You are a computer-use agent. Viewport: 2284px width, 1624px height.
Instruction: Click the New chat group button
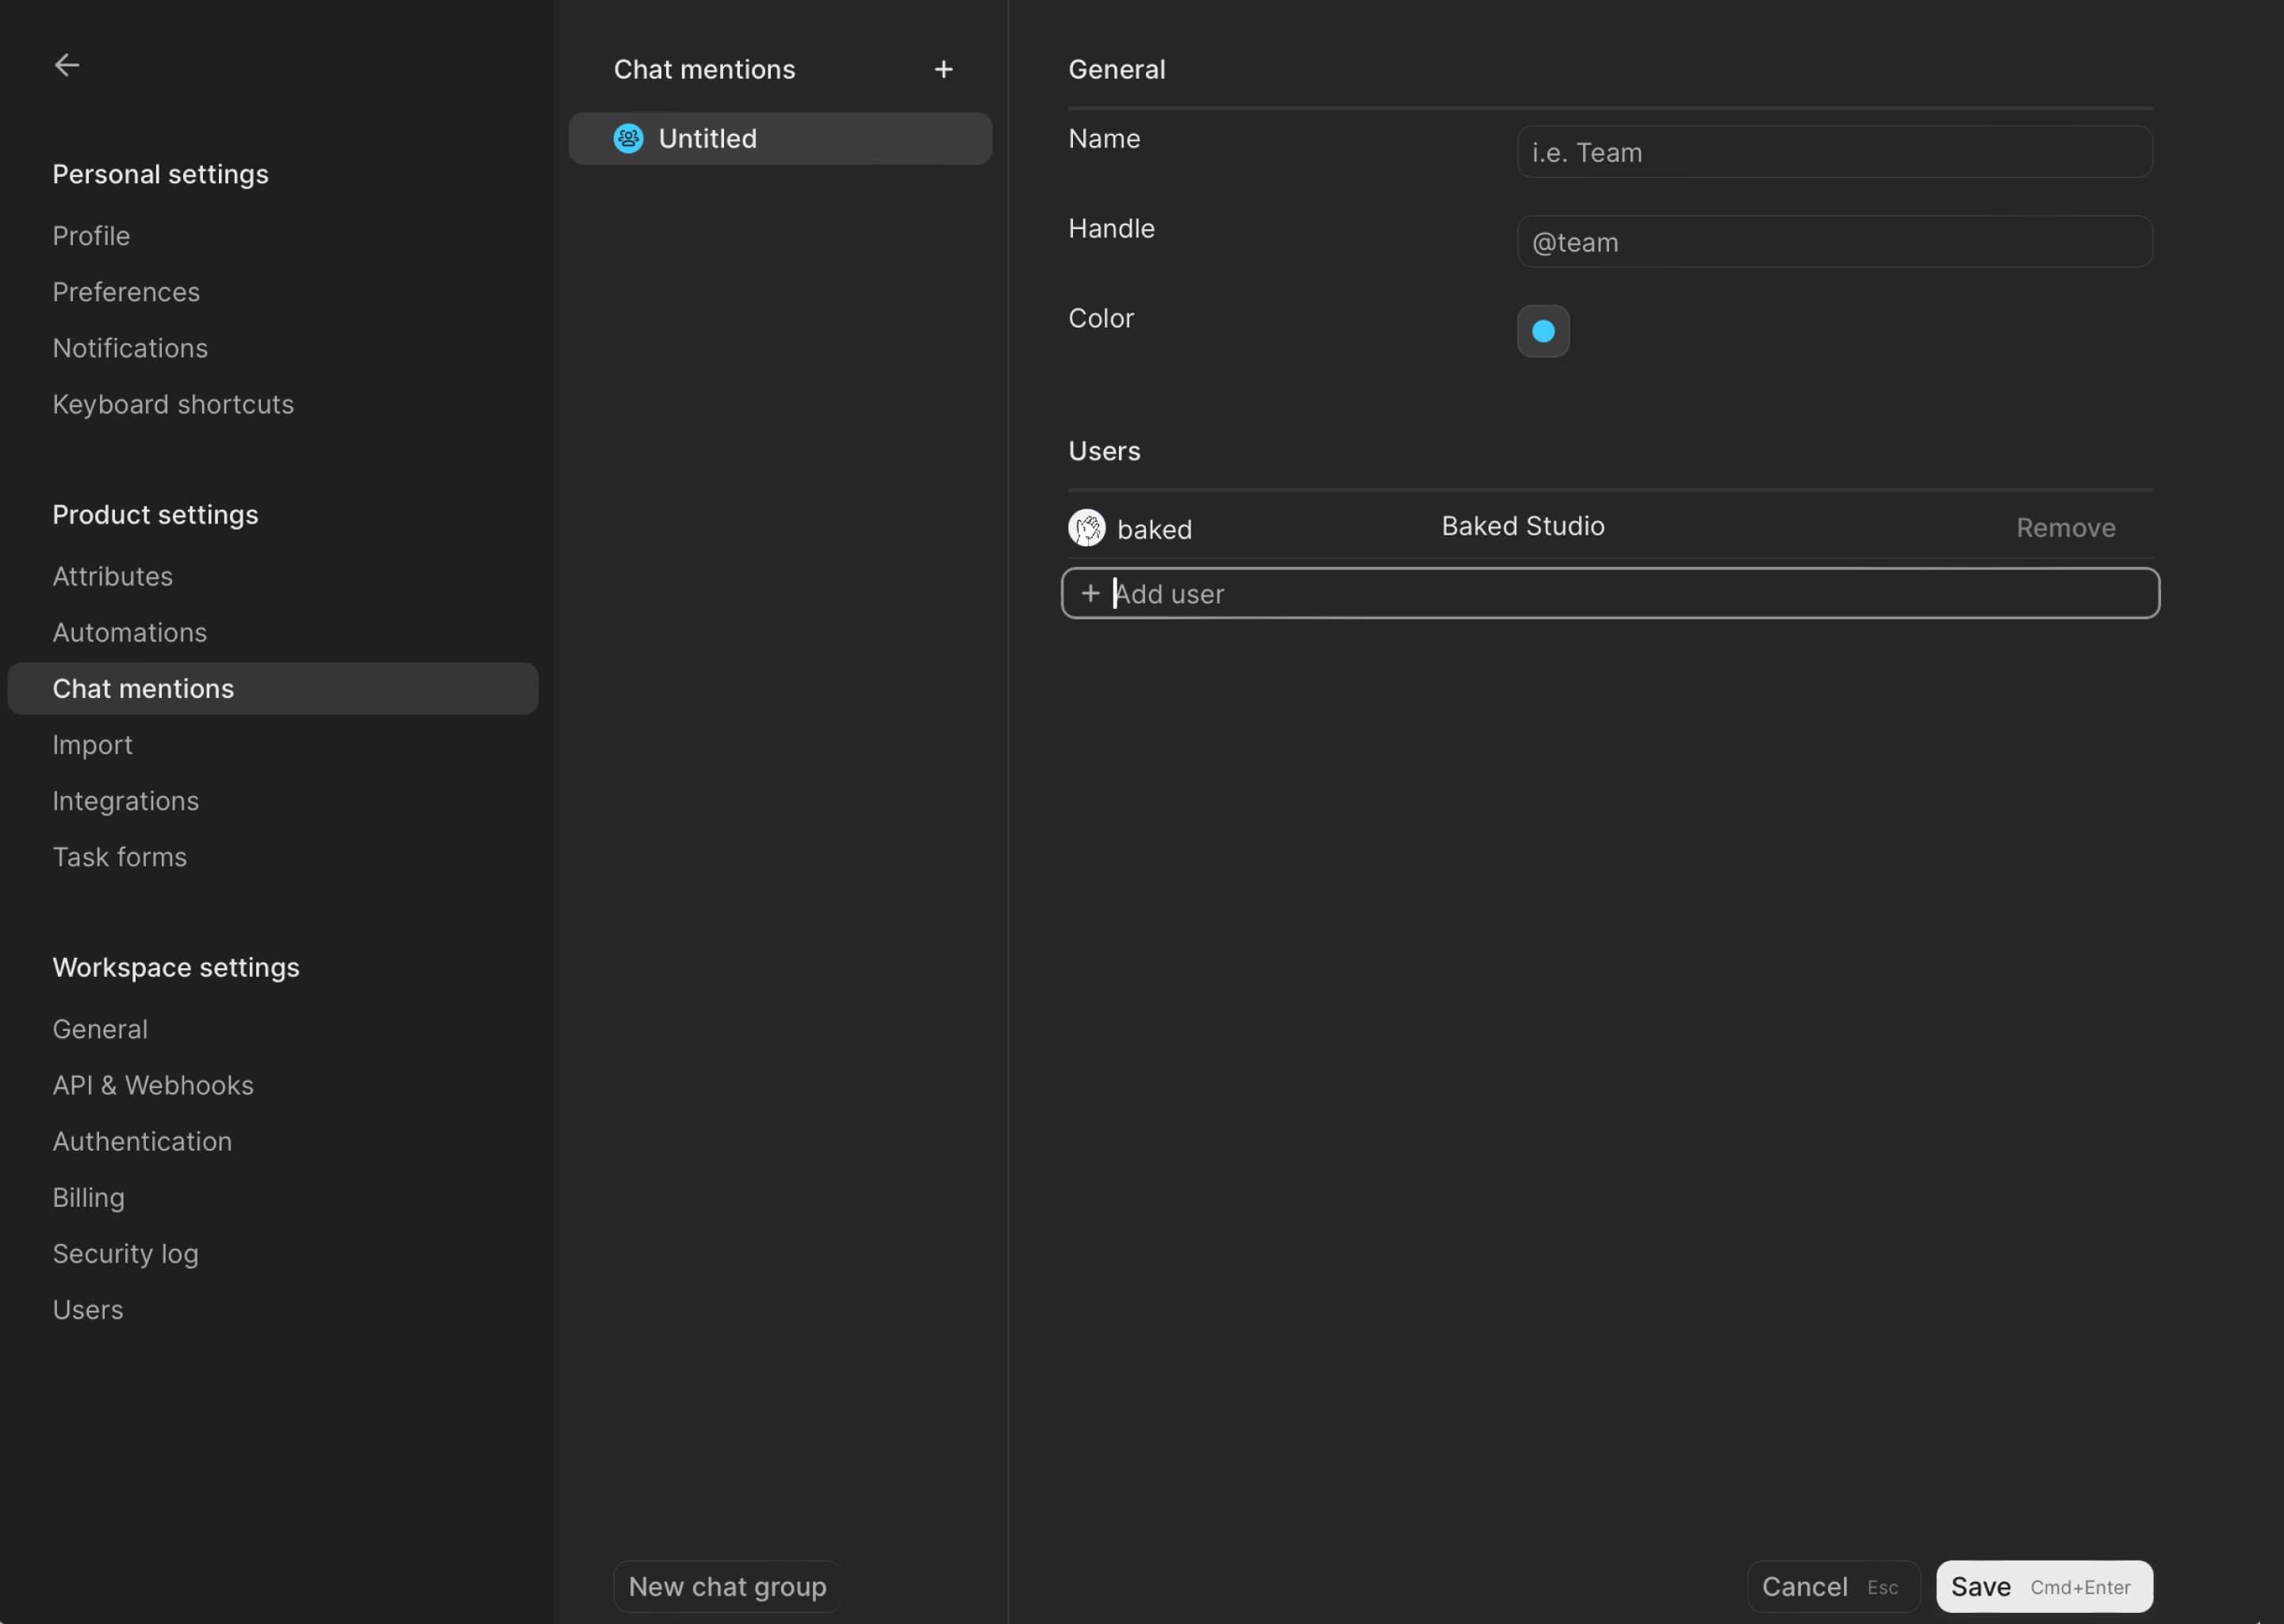tap(727, 1586)
